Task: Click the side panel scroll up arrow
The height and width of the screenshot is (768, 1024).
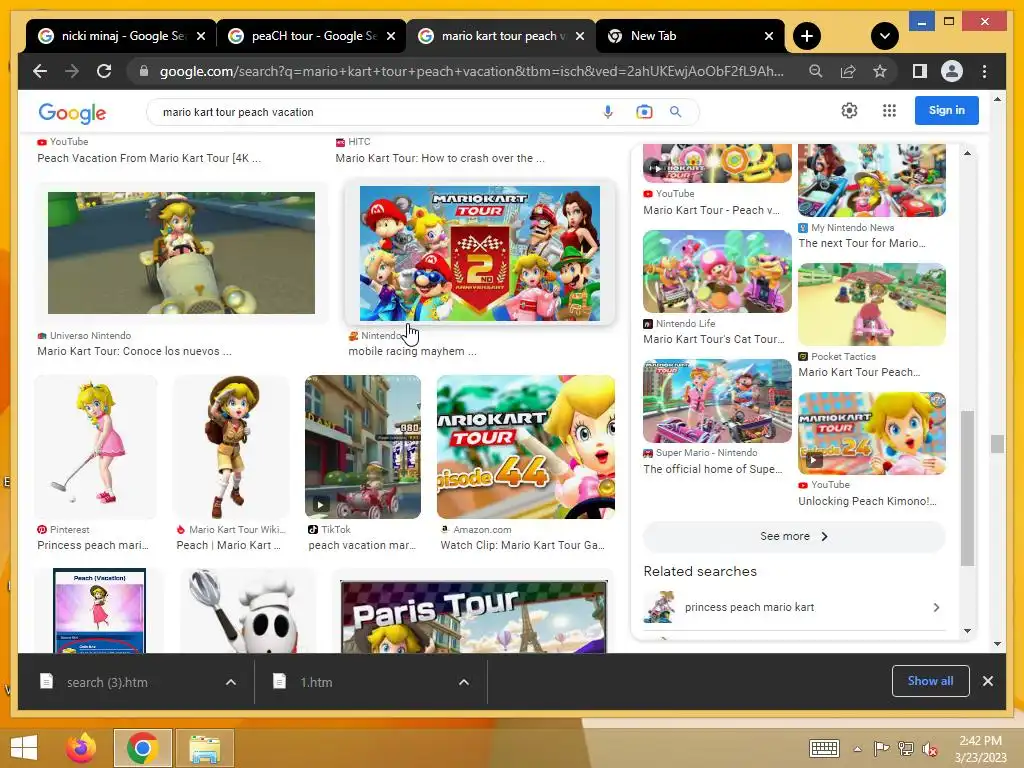Action: (967, 153)
